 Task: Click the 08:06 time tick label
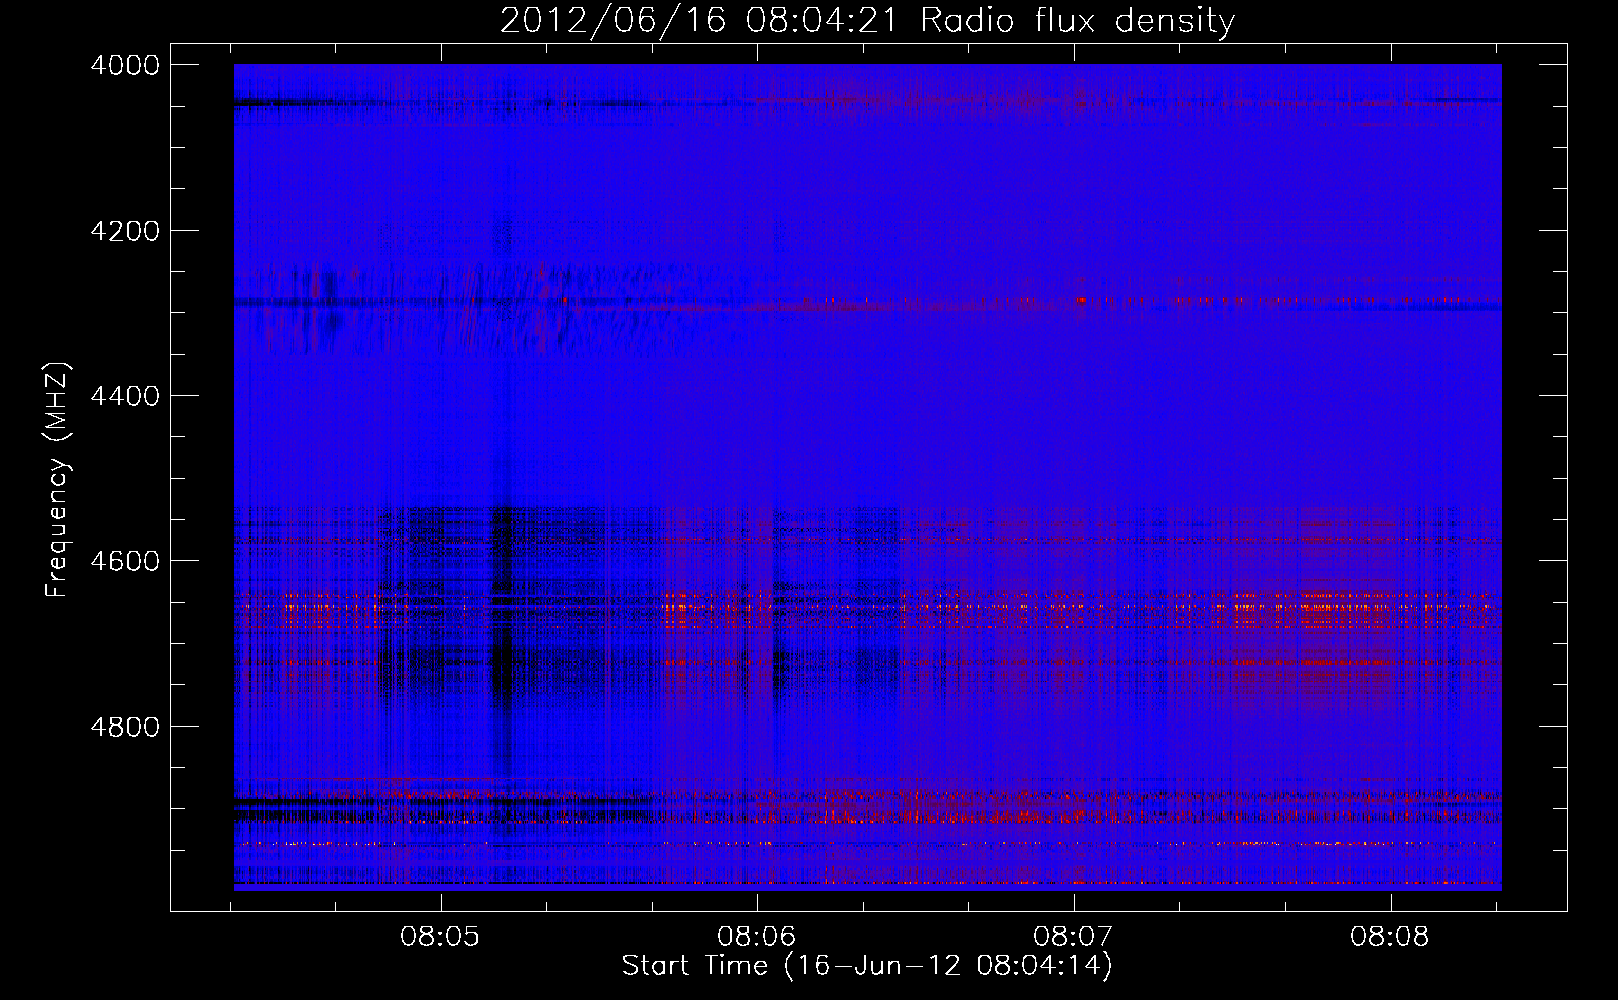click(757, 937)
